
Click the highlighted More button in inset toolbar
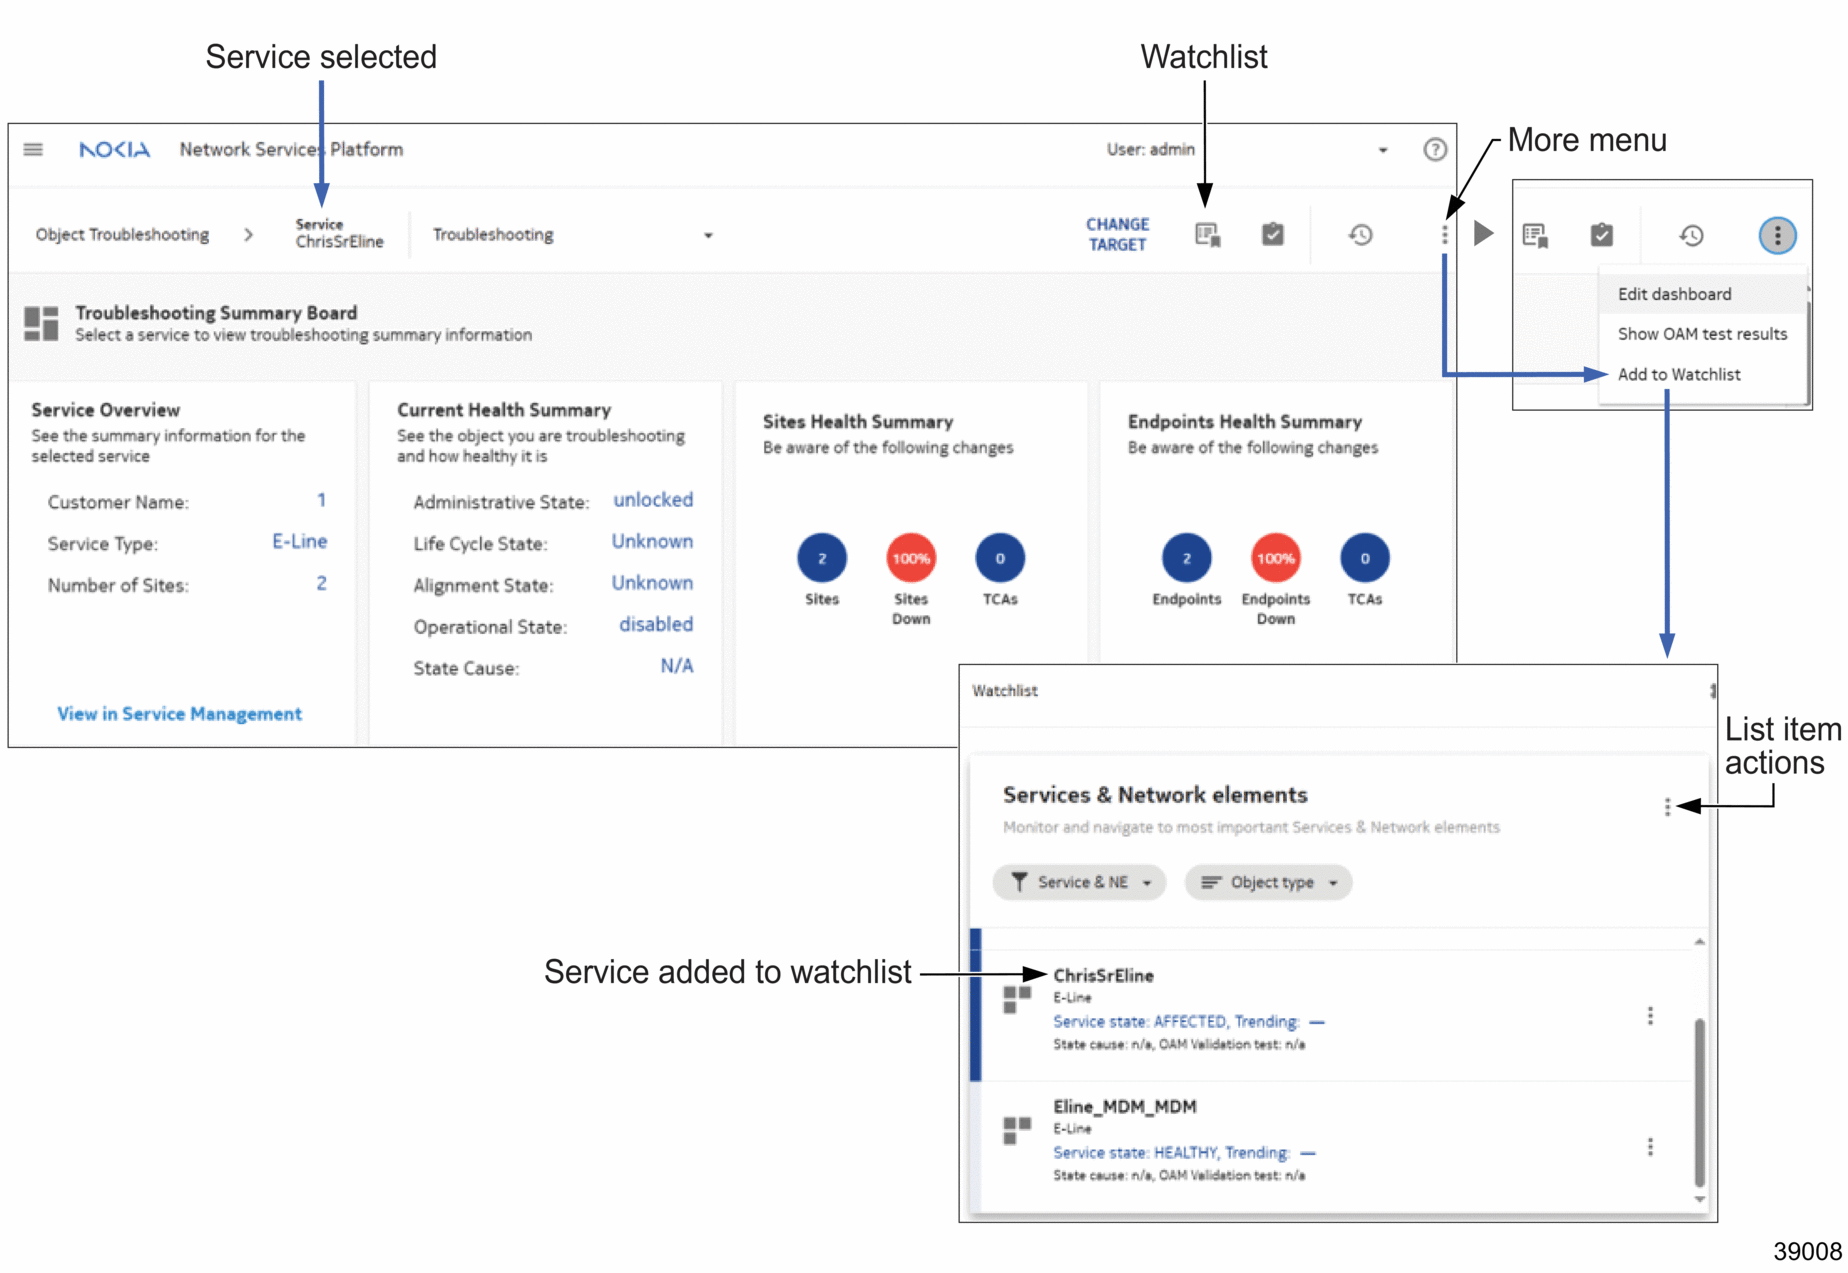click(x=1777, y=236)
